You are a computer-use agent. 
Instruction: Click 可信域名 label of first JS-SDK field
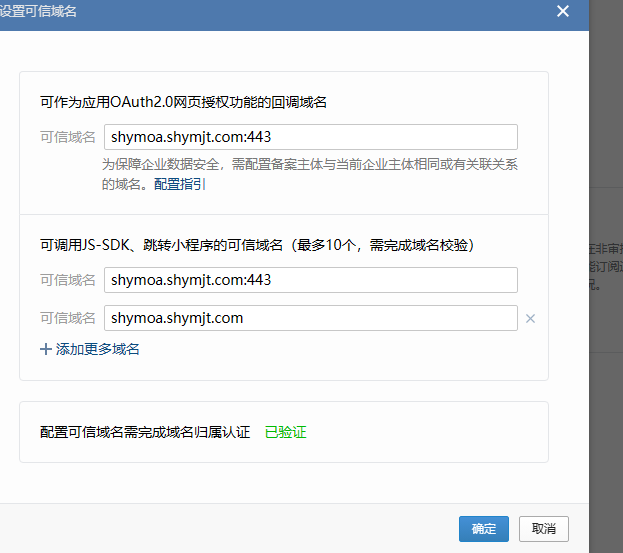click(x=68, y=280)
